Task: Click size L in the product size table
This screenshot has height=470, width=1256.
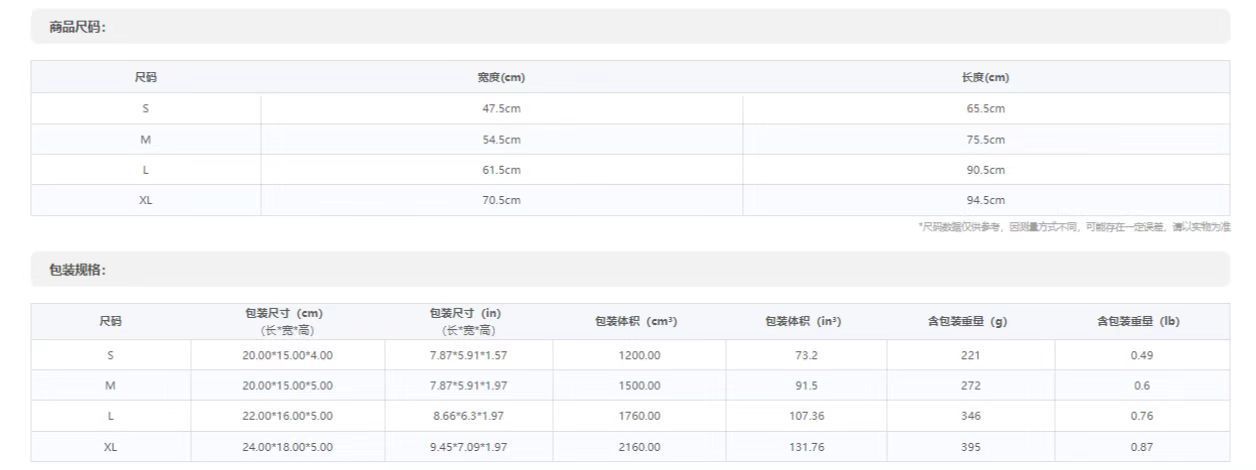Action: point(145,170)
